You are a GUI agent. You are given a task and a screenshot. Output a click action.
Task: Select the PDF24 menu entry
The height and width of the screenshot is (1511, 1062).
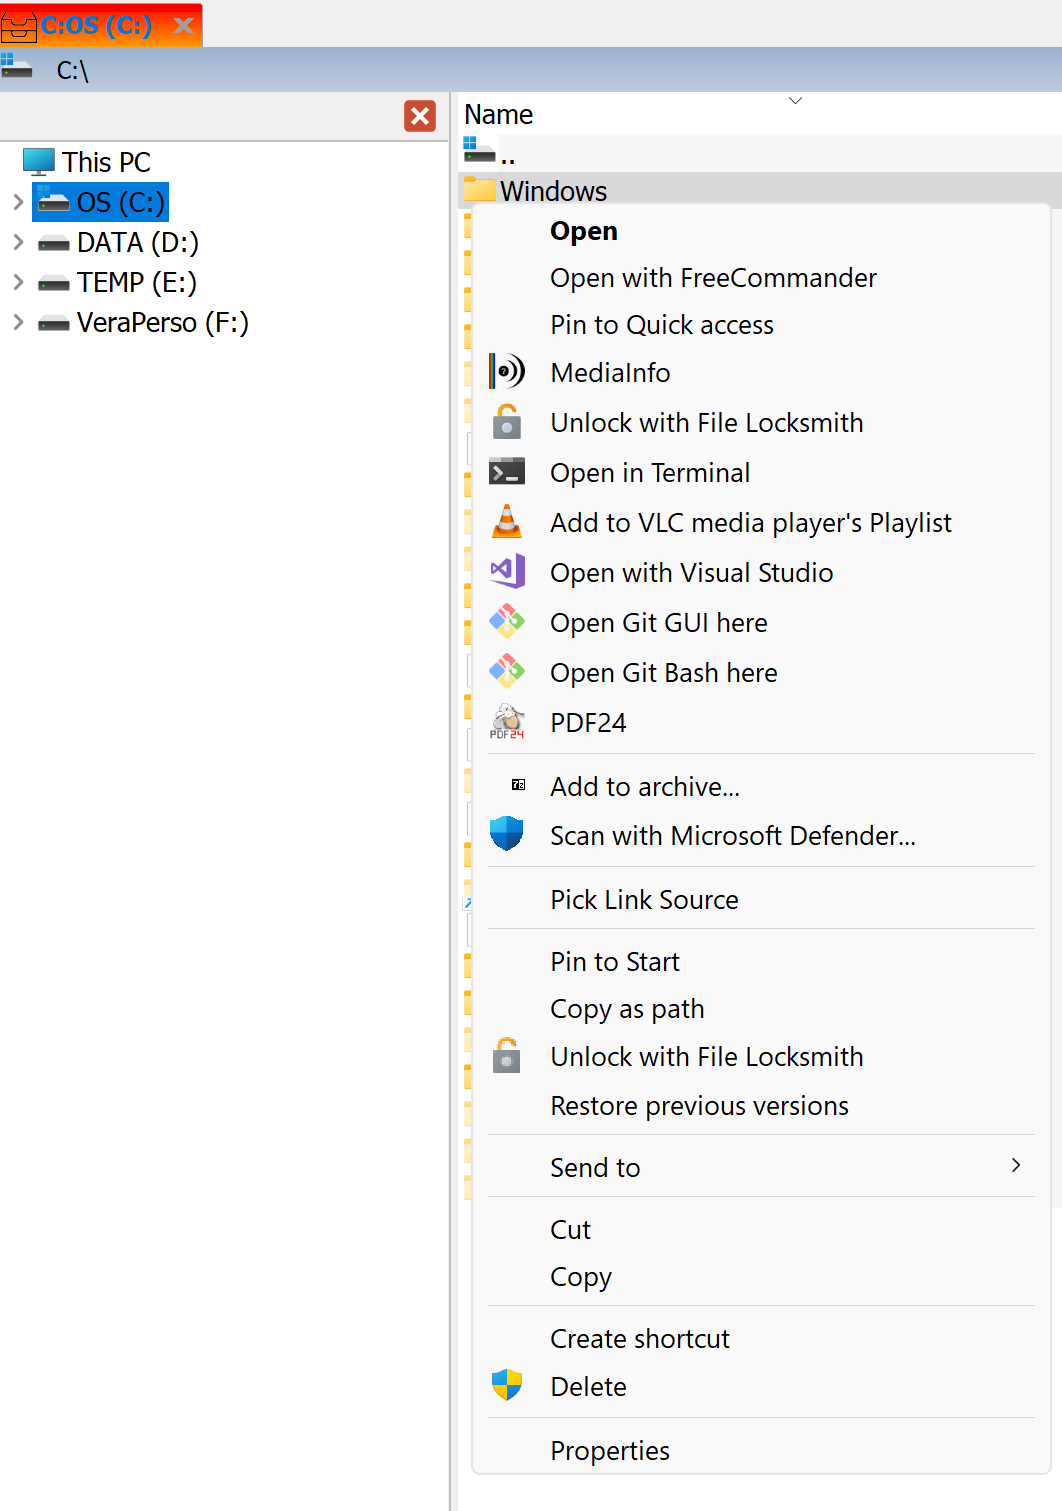[x=761, y=723]
